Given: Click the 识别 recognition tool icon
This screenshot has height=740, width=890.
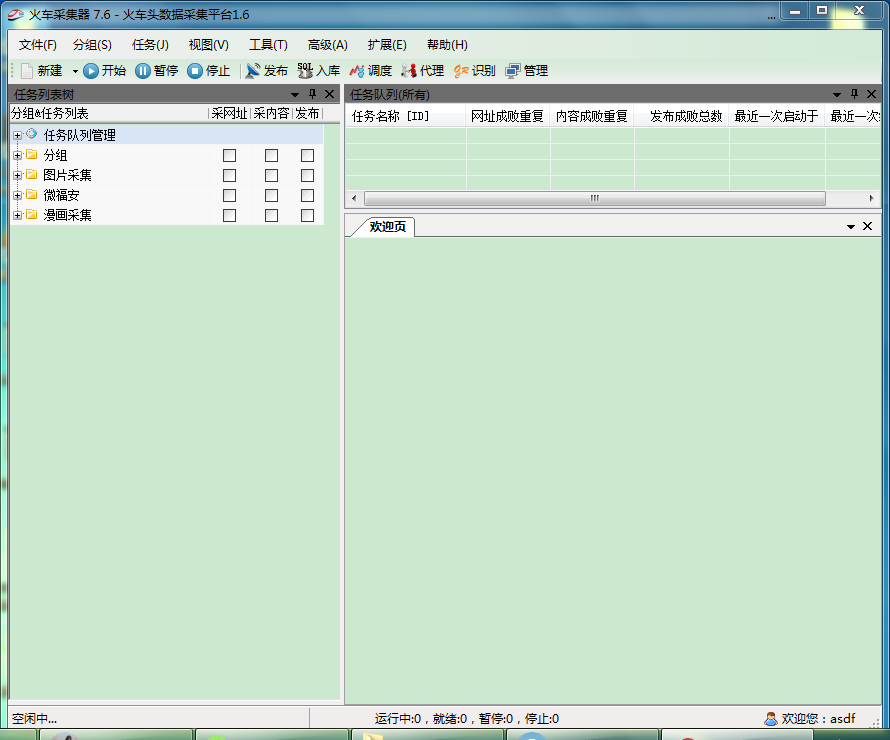Looking at the screenshot, I should [x=473, y=70].
